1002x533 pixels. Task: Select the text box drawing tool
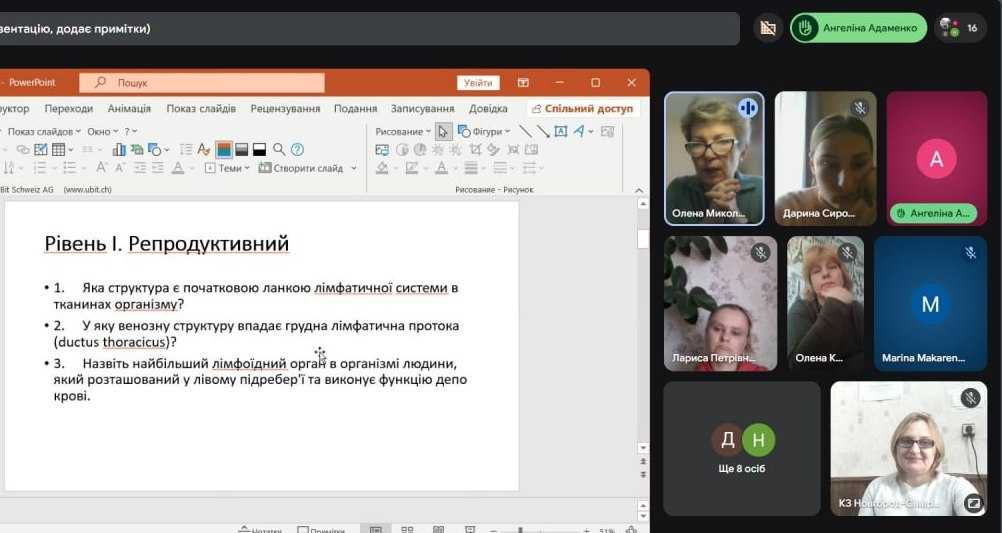(x=561, y=131)
